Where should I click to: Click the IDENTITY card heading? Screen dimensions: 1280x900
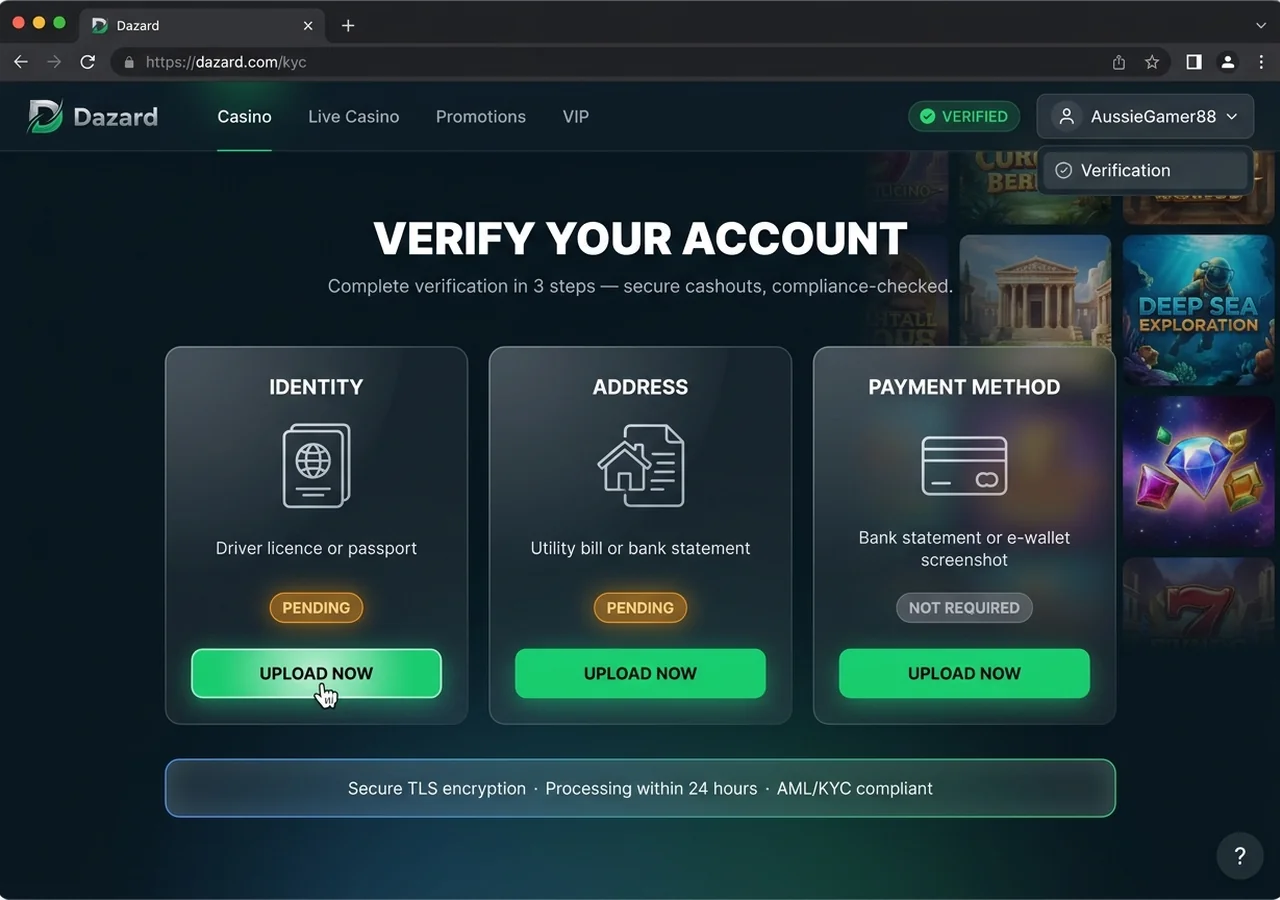click(316, 387)
